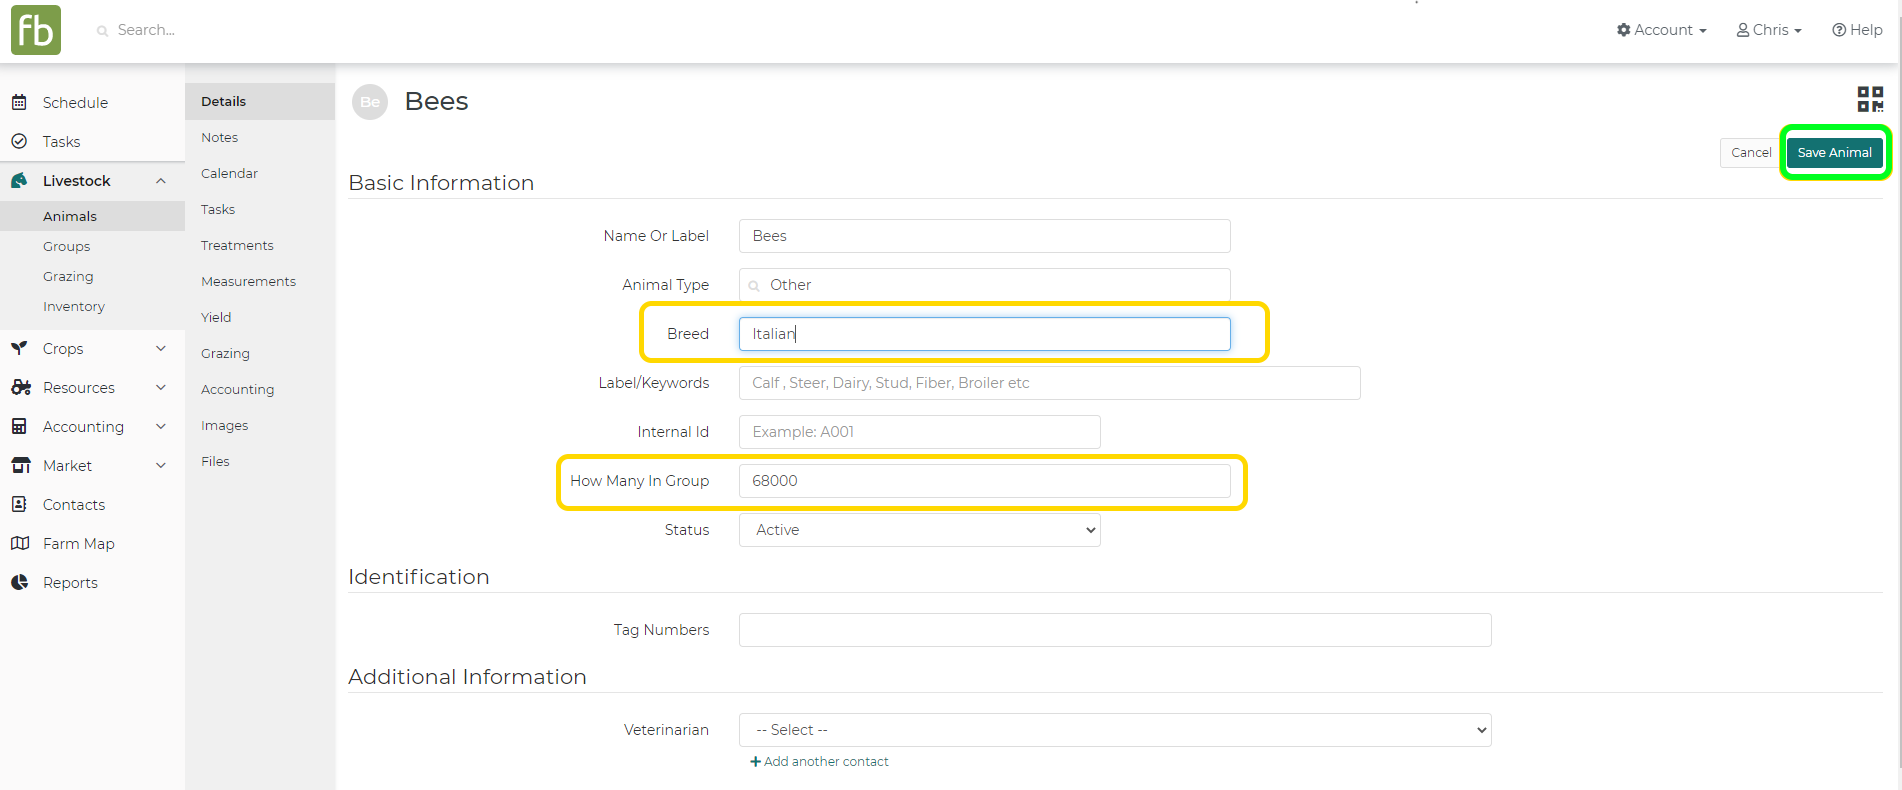The height and width of the screenshot is (790, 1902).
Task: Click the Schedule calendar icon
Action: [19, 102]
